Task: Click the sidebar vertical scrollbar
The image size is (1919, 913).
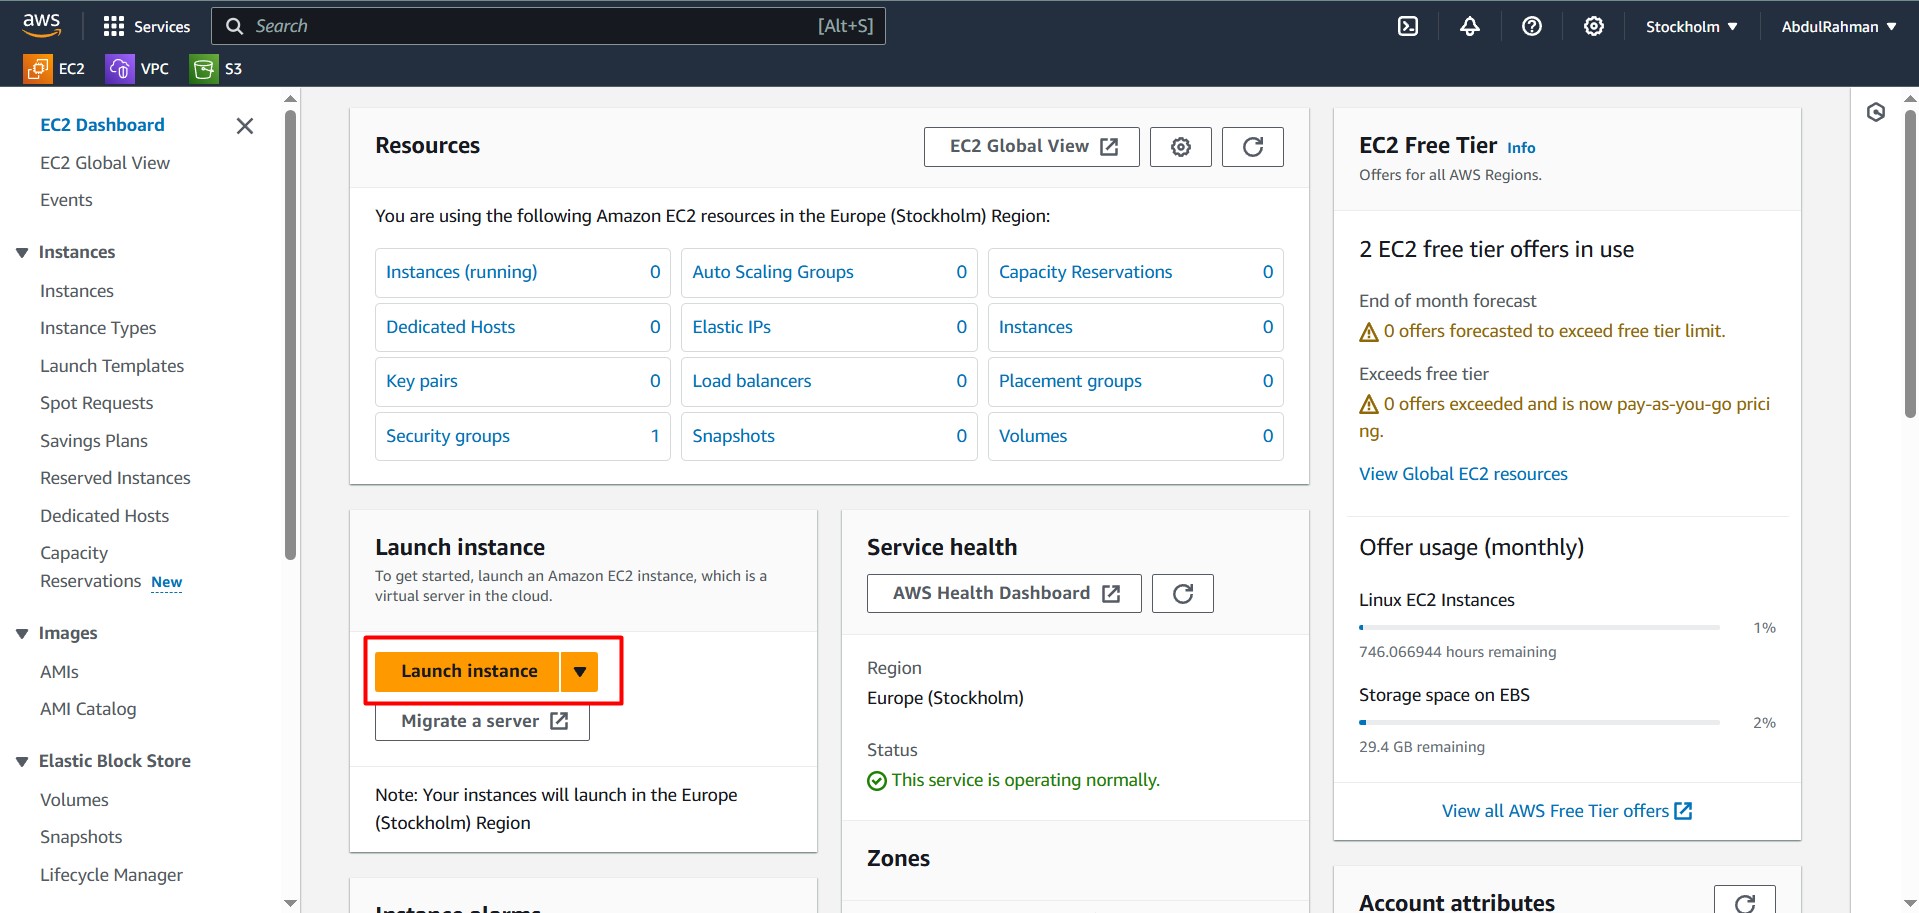Action: [x=290, y=335]
